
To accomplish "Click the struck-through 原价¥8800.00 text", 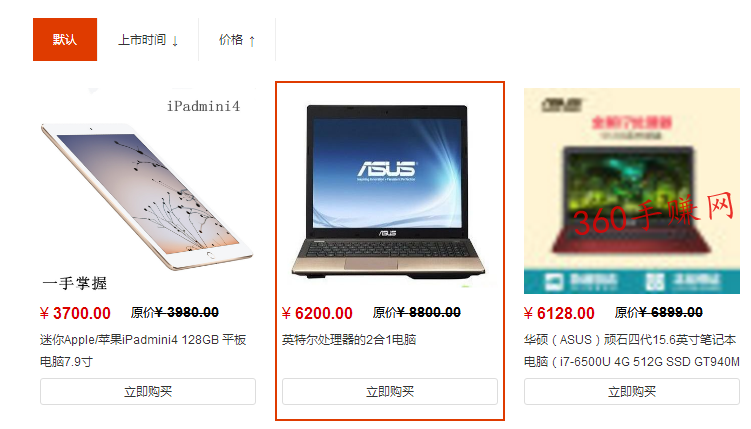I will [x=417, y=313].
